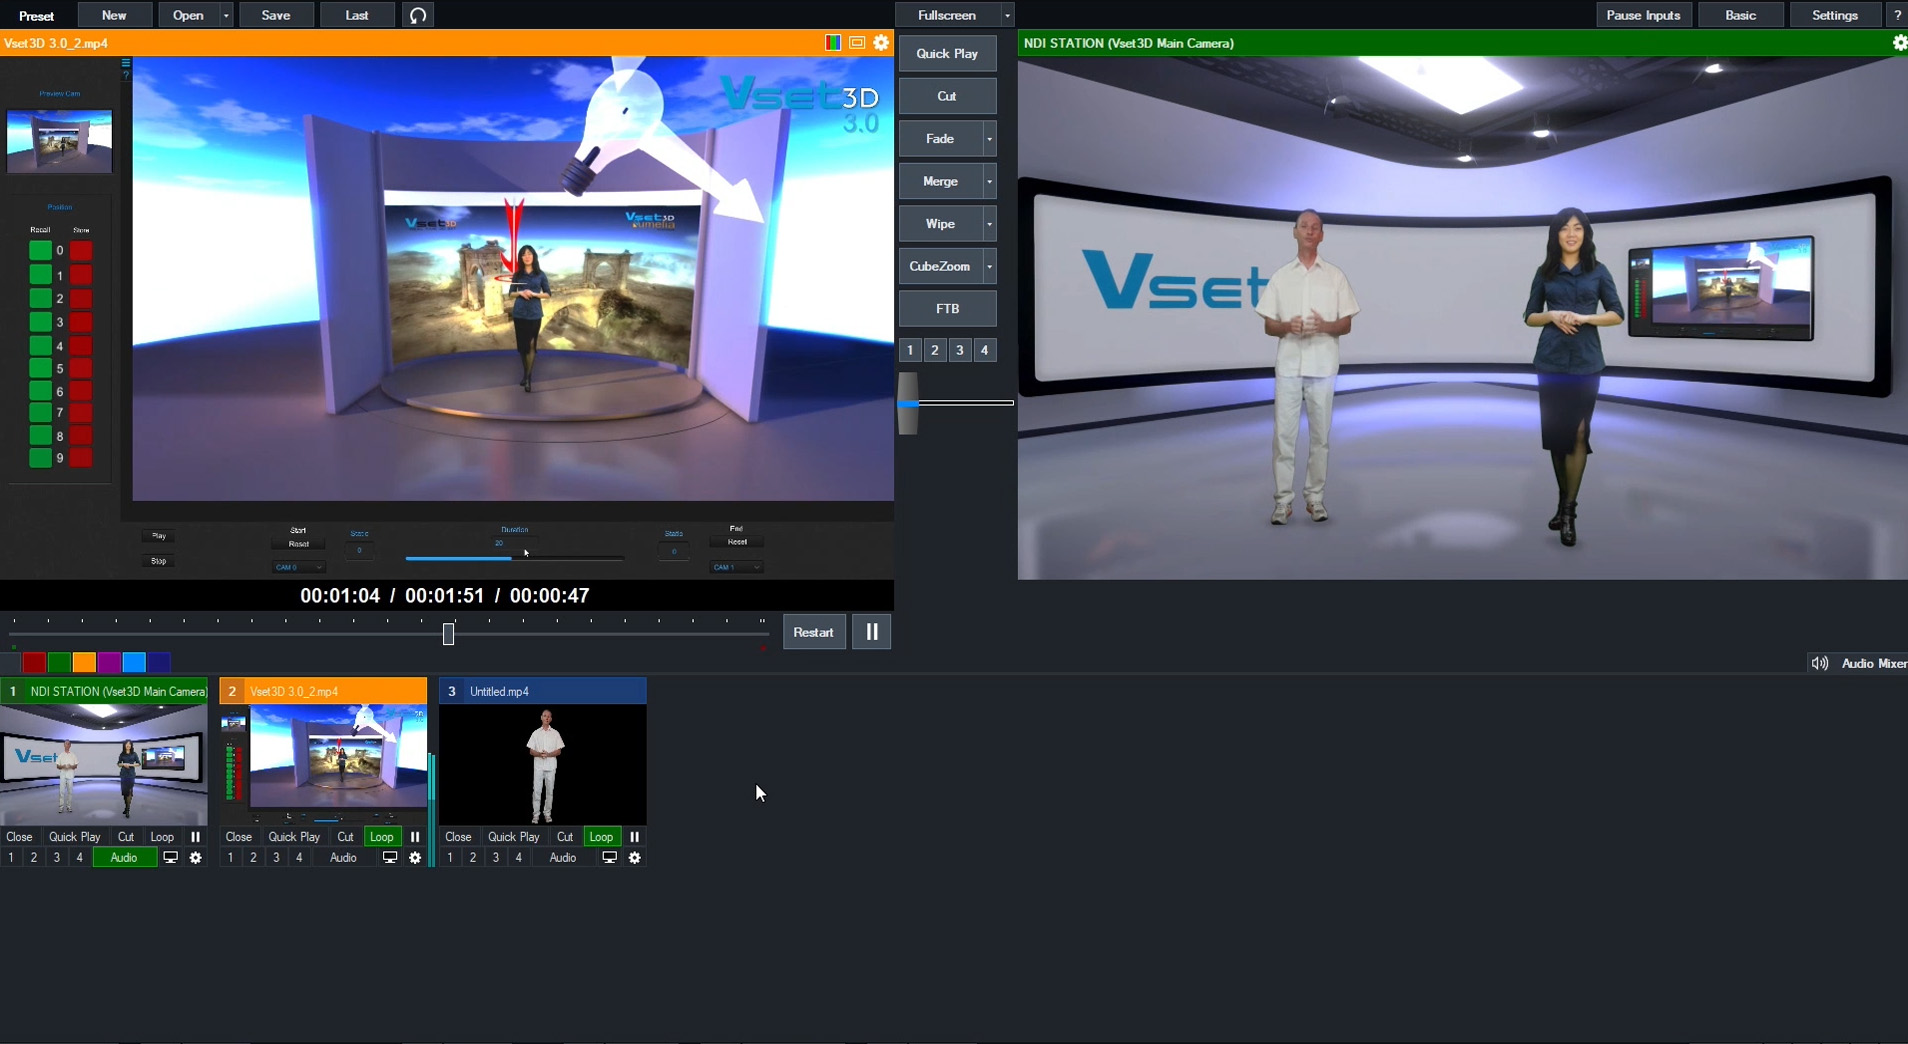Viewport: 1908px width, 1044px height.
Task: Restart the video playback
Action: tap(813, 632)
